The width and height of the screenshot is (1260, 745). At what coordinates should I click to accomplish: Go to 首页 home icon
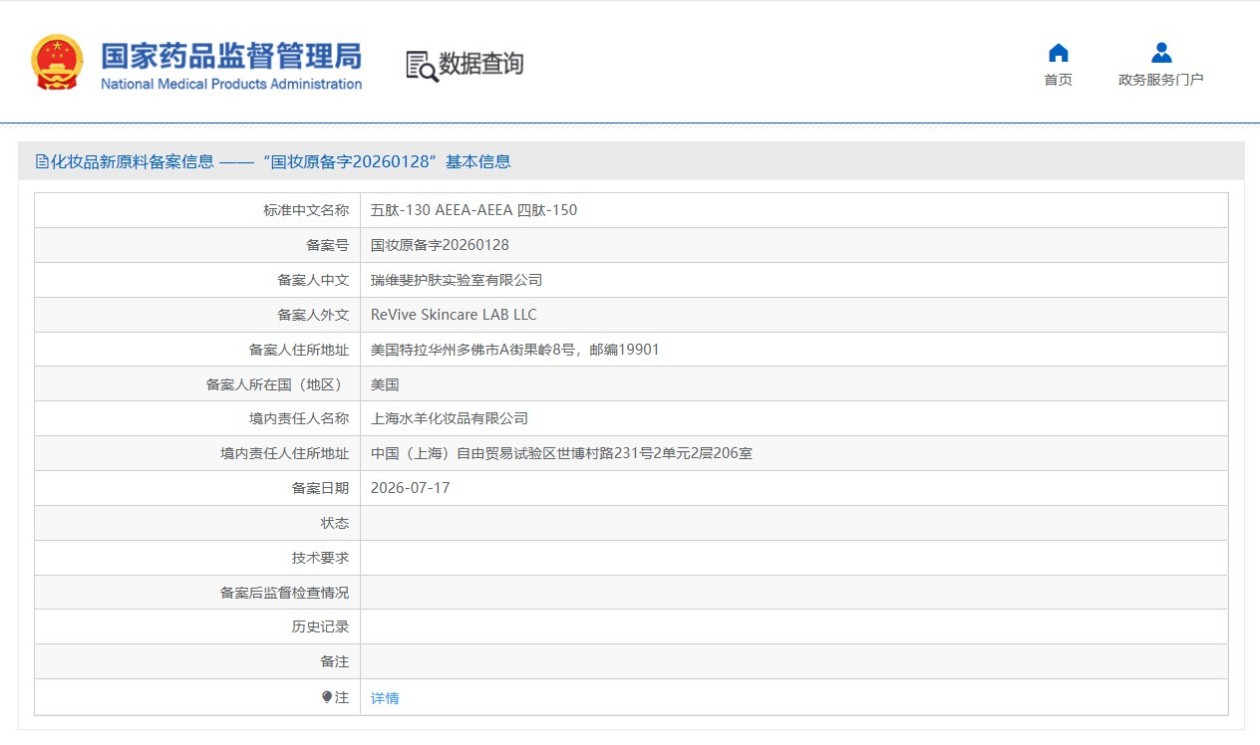tap(1058, 53)
